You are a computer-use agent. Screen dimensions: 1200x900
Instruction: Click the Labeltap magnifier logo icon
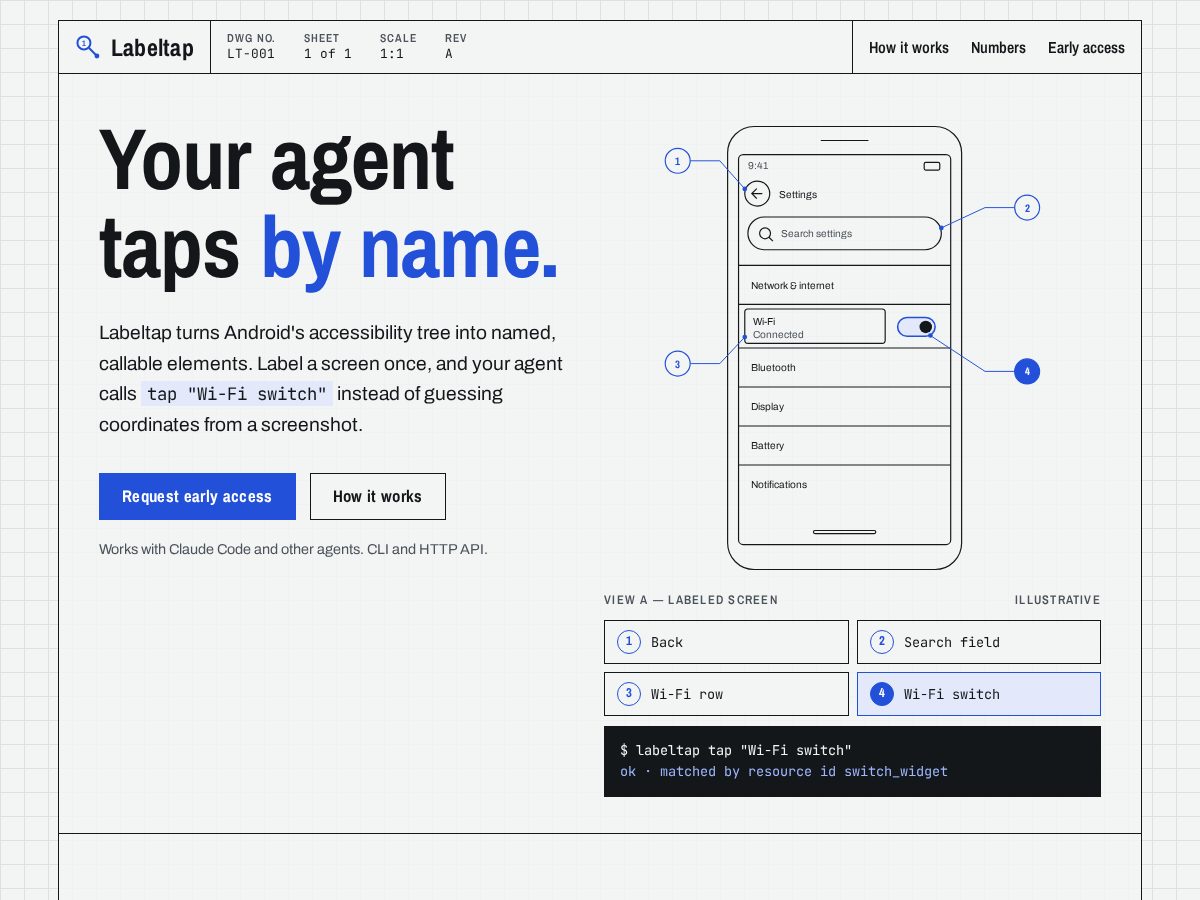(88, 47)
